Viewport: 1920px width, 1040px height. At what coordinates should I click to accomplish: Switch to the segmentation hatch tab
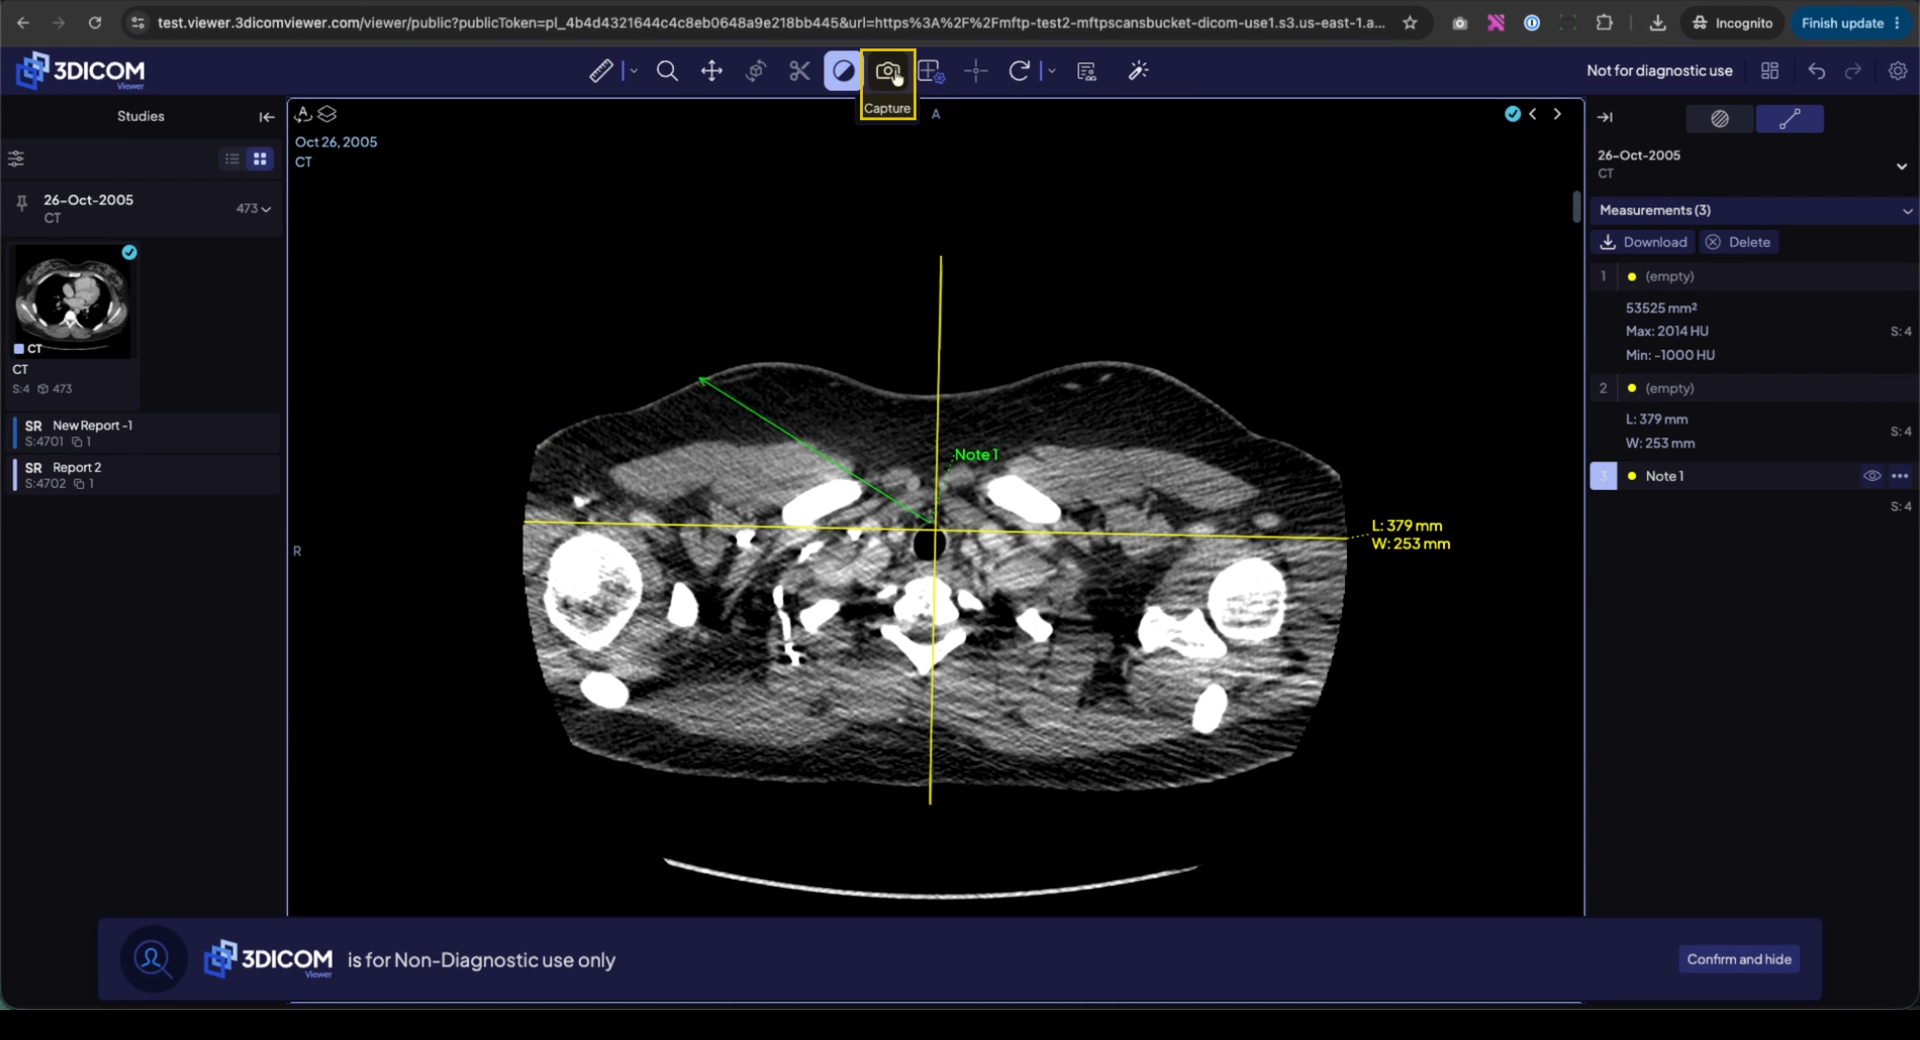click(1720, 119)
